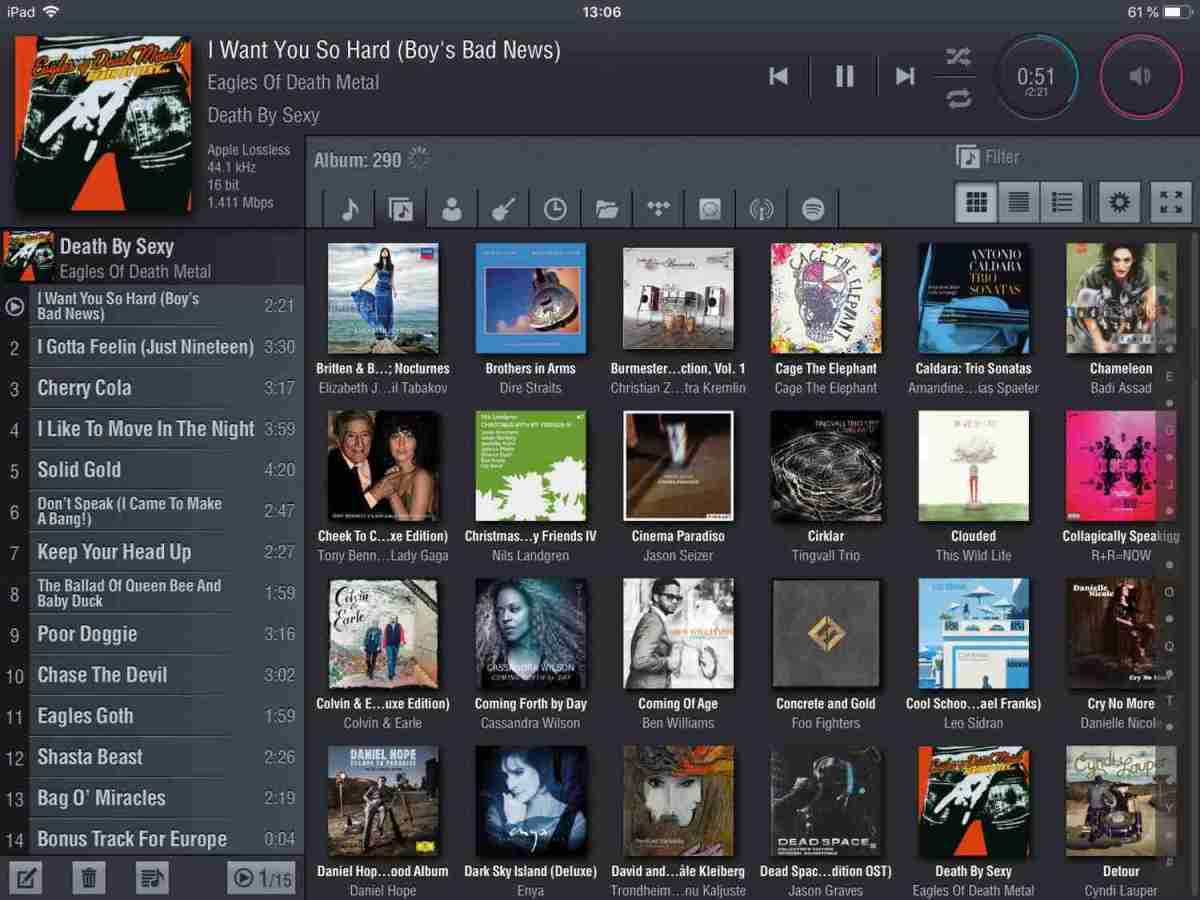Open Detour album by Cyndi Lauper
Screen dimensions: 1200x900
pyautogui.click(x=1121, y=800)
